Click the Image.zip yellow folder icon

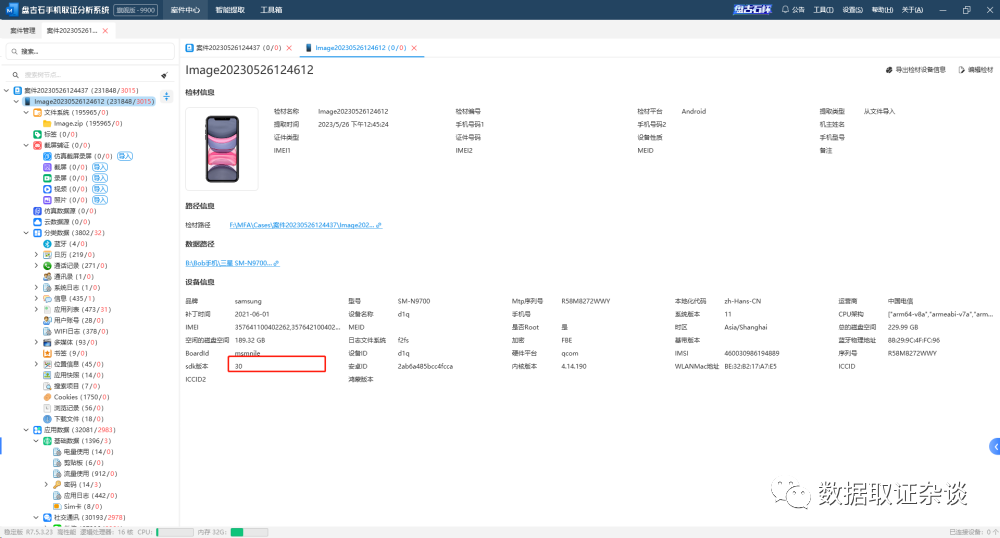click(x=47, y=124)
